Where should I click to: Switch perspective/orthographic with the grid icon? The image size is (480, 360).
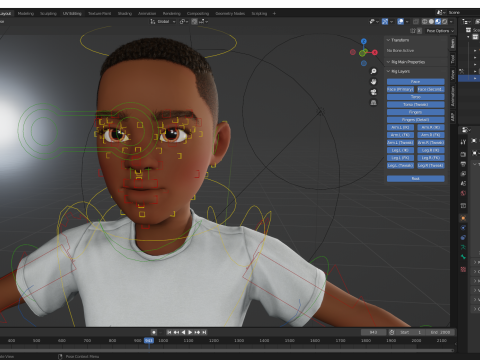tap(374, 103)
